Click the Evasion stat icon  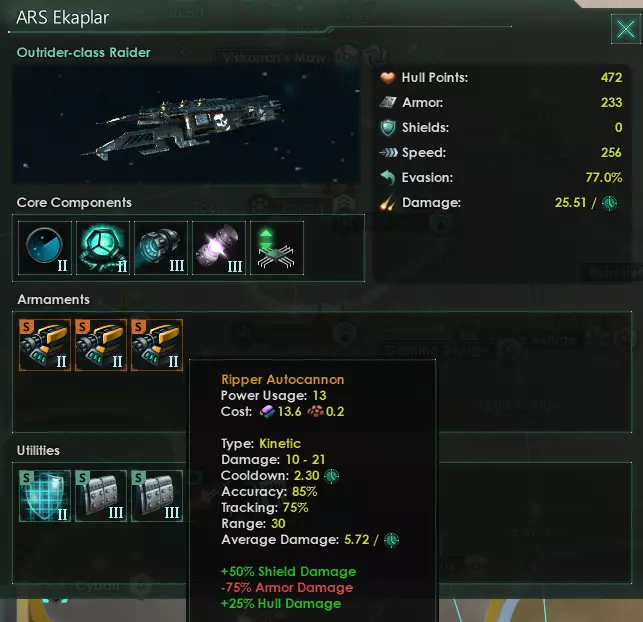click(x=388, y=178)
